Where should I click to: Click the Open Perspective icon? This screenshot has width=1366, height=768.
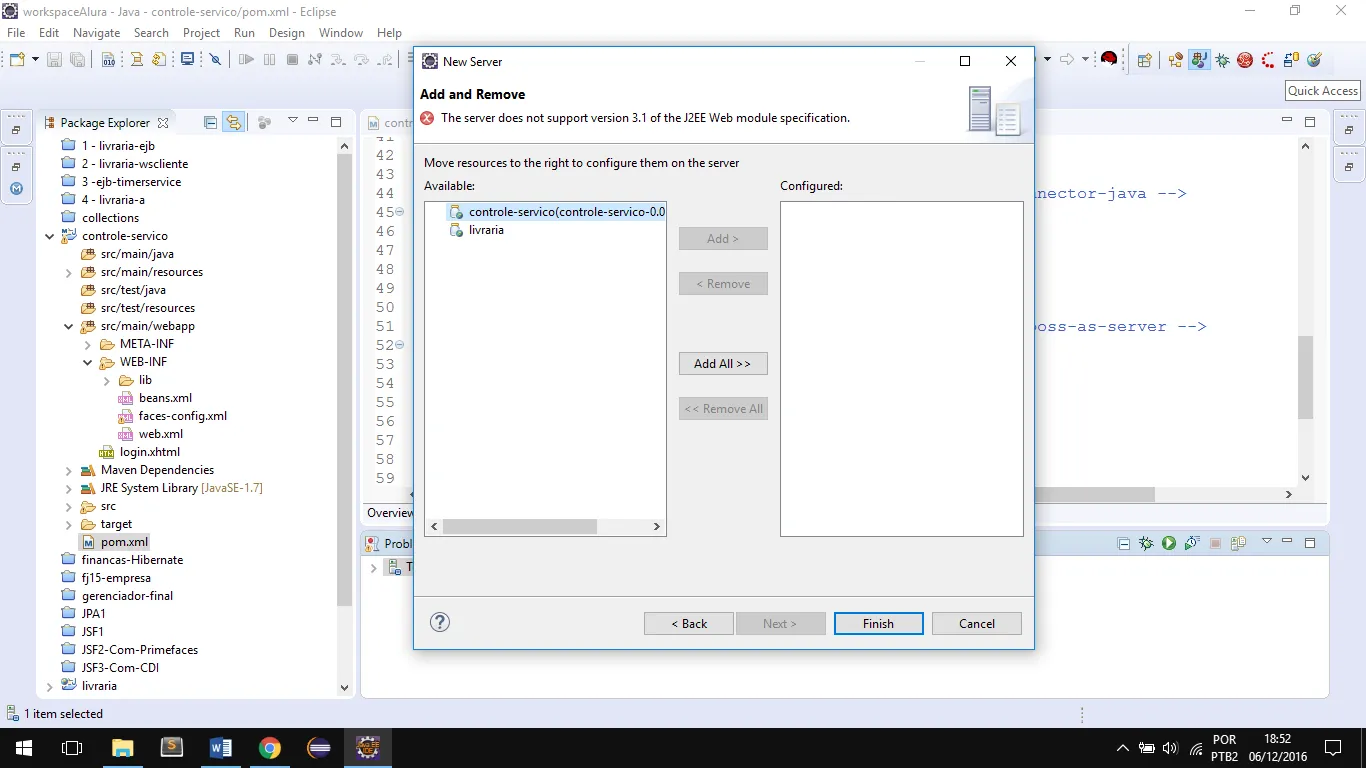point(1145,60)
